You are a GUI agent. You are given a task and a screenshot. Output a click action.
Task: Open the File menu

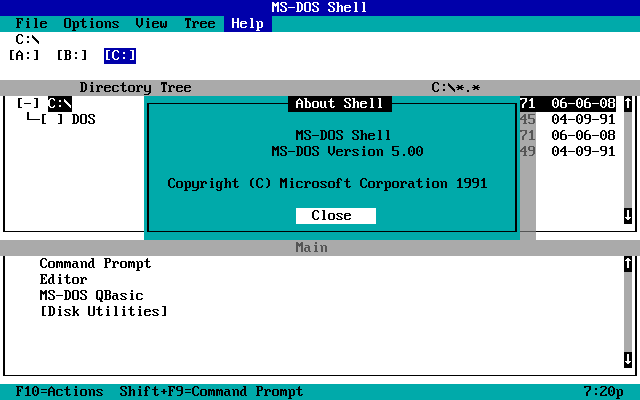coord(31,23)
